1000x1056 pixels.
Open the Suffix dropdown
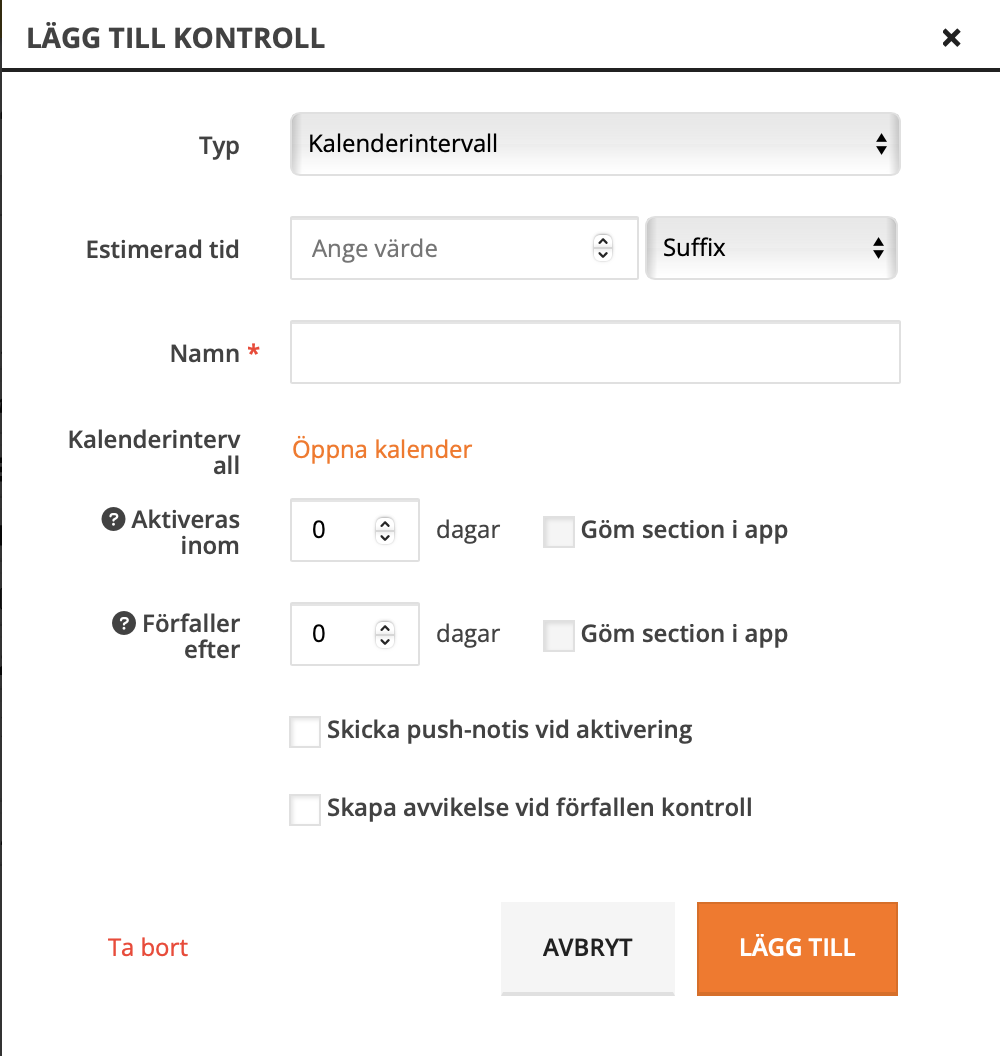tap(771, 248)
